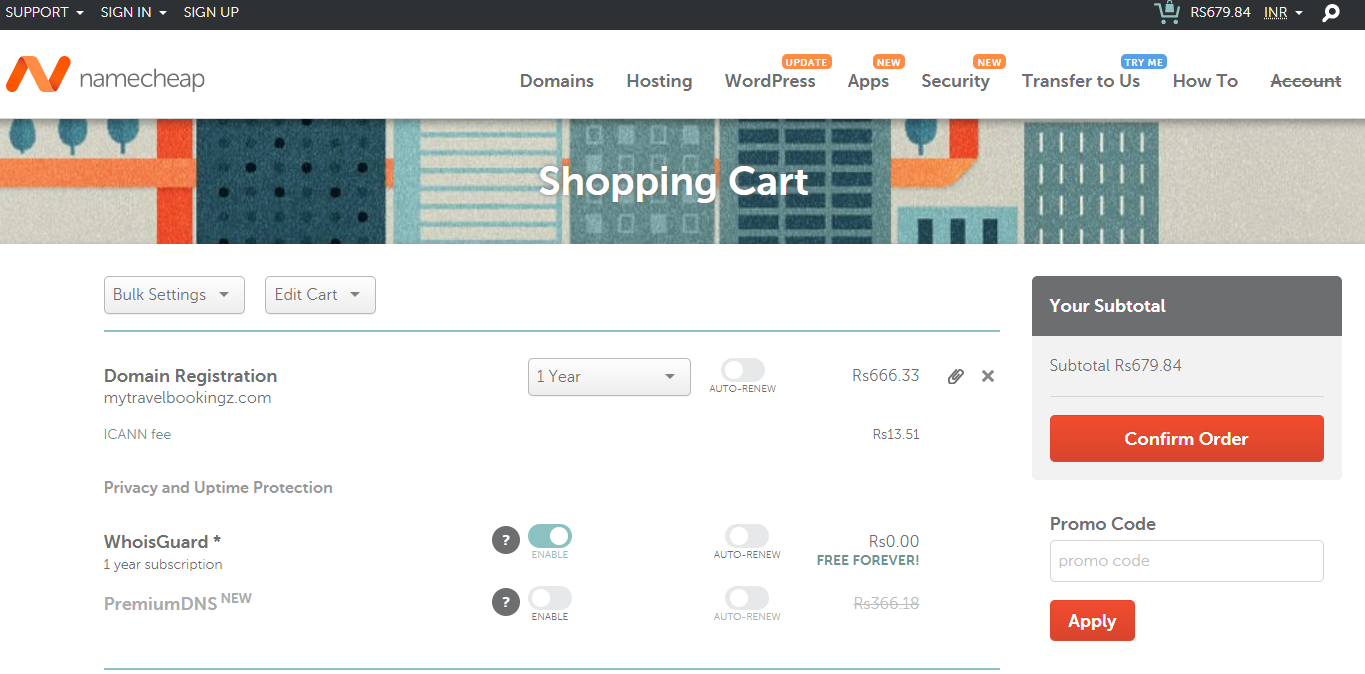
Task: Toggle auto-renew for PremiumDNS
Action: [747, 598]
